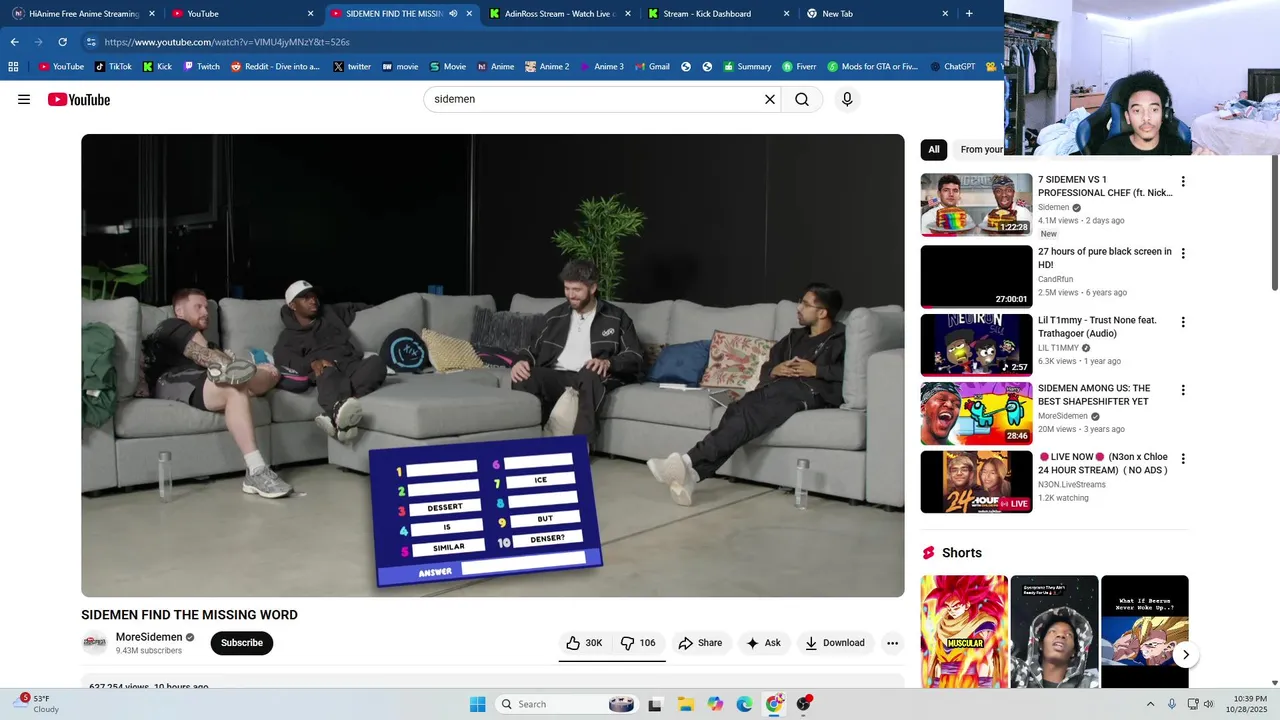Open the twitter bookmark
The width and height of the screenshot is (1280, 720).
coord(352,67)
